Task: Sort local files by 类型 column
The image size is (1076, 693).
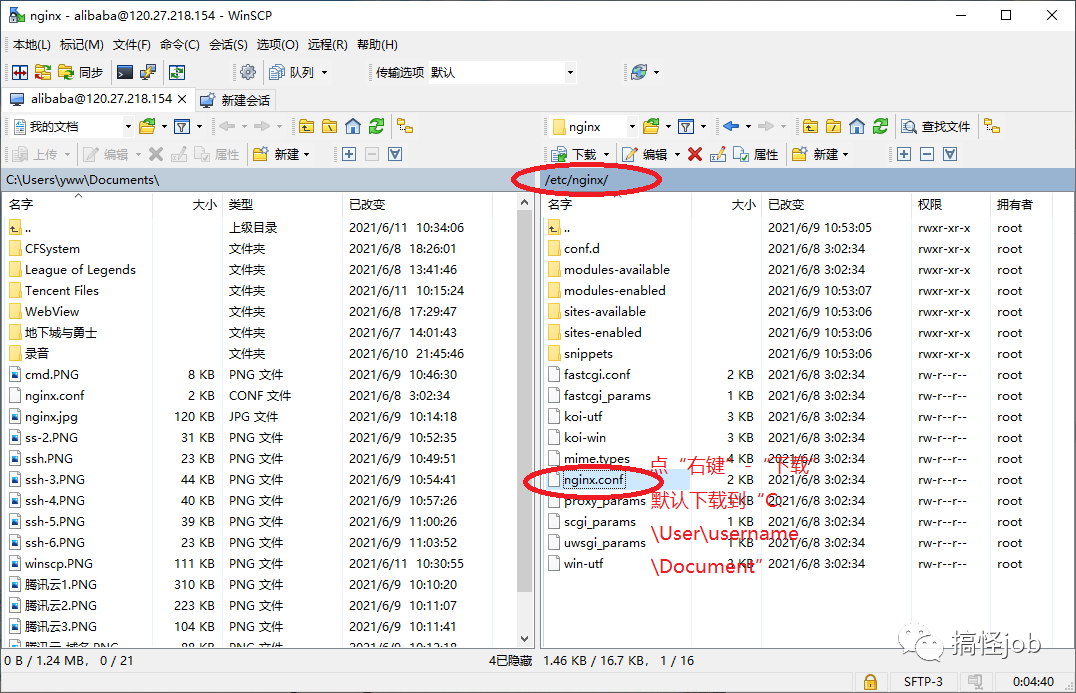Action: pos(282,204)
